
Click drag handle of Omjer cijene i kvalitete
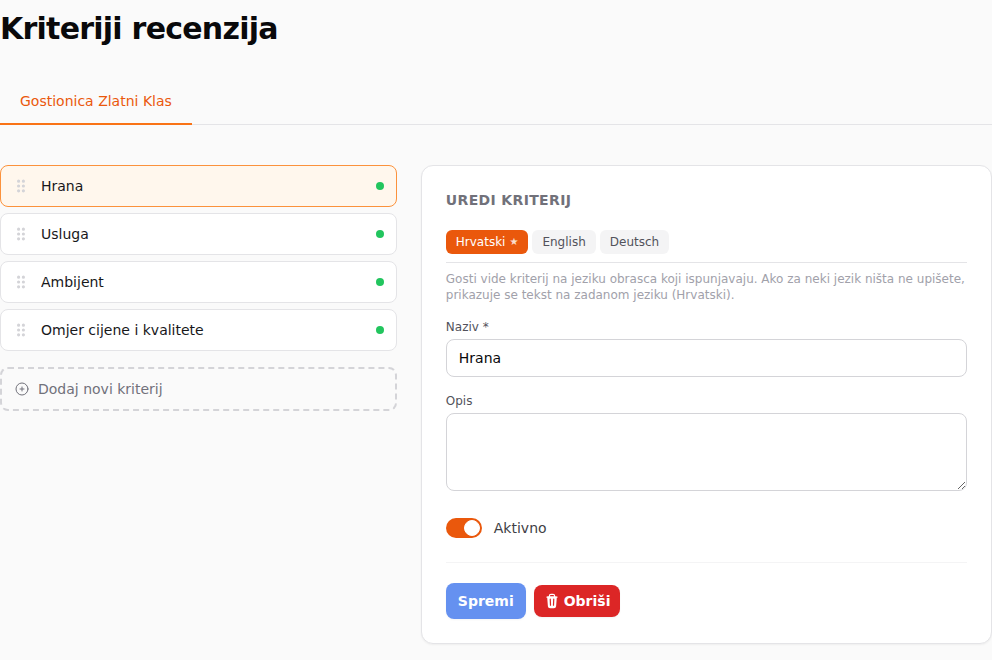click(21, 330)
